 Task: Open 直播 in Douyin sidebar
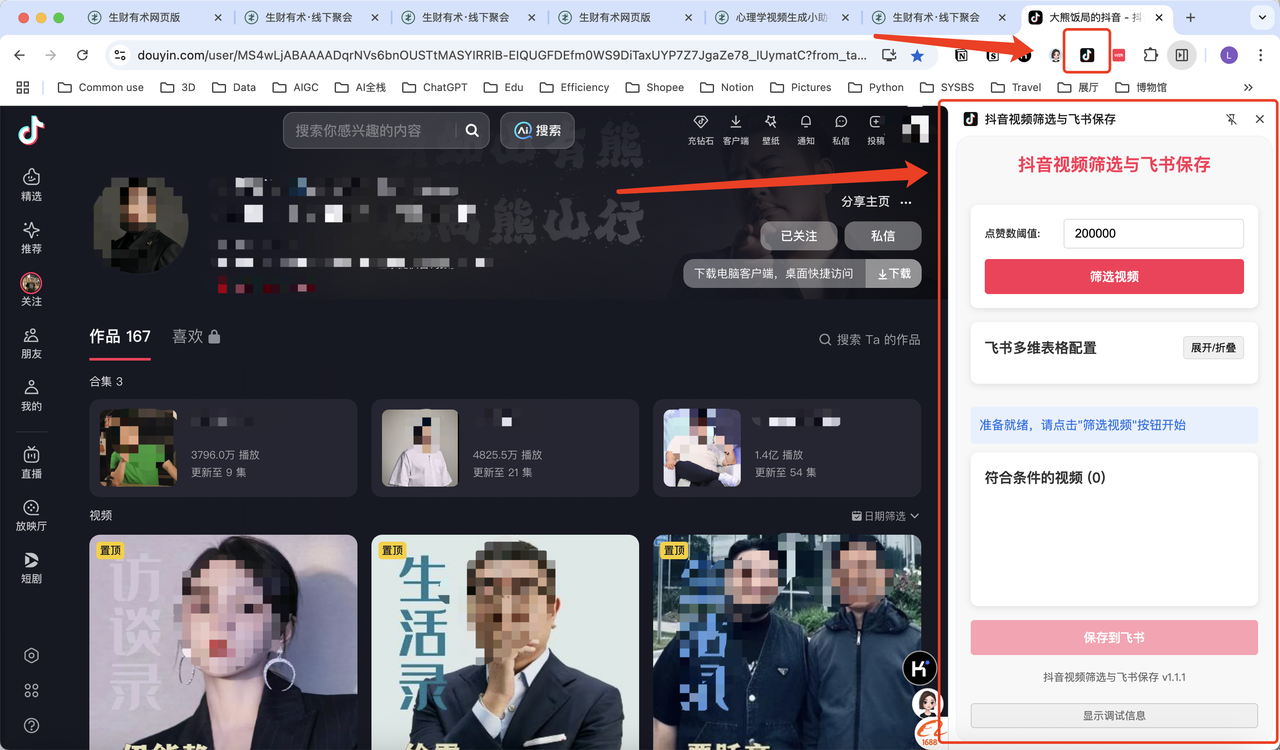pos(31,462)
